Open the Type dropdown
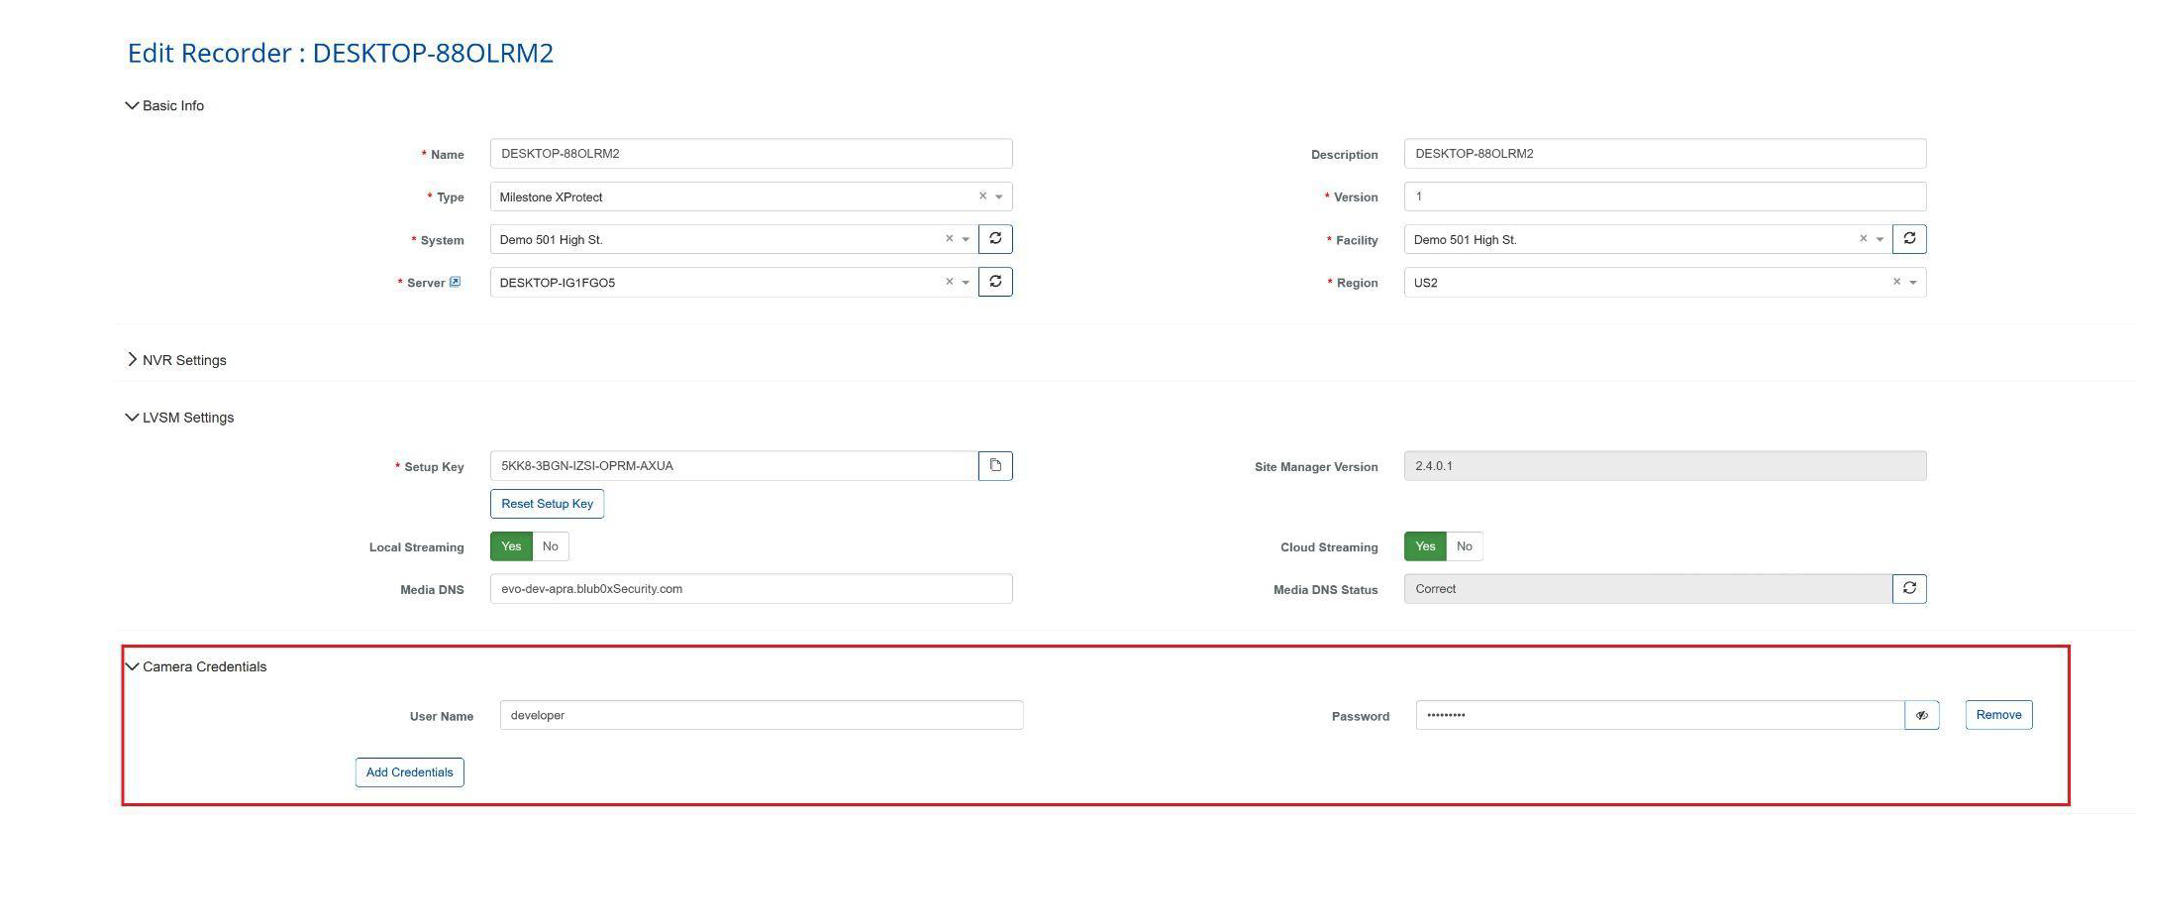Image resolution: width=2162 pixels, height=906 pixels. tap(998, 197)
